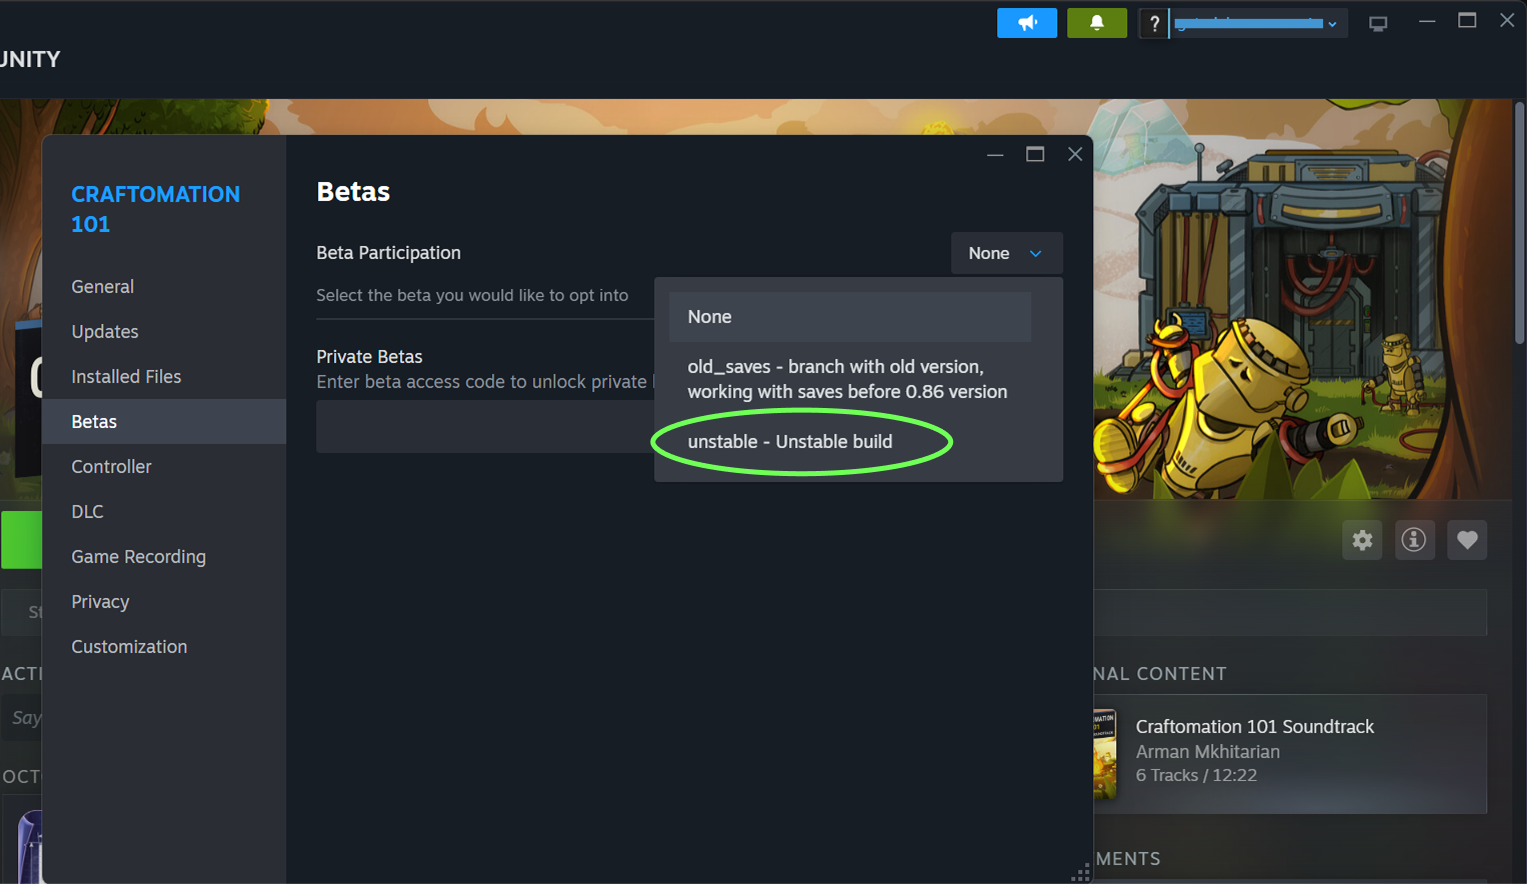
Task: Click the Big Picture monitor icon
Action: tap(1378, 23)
